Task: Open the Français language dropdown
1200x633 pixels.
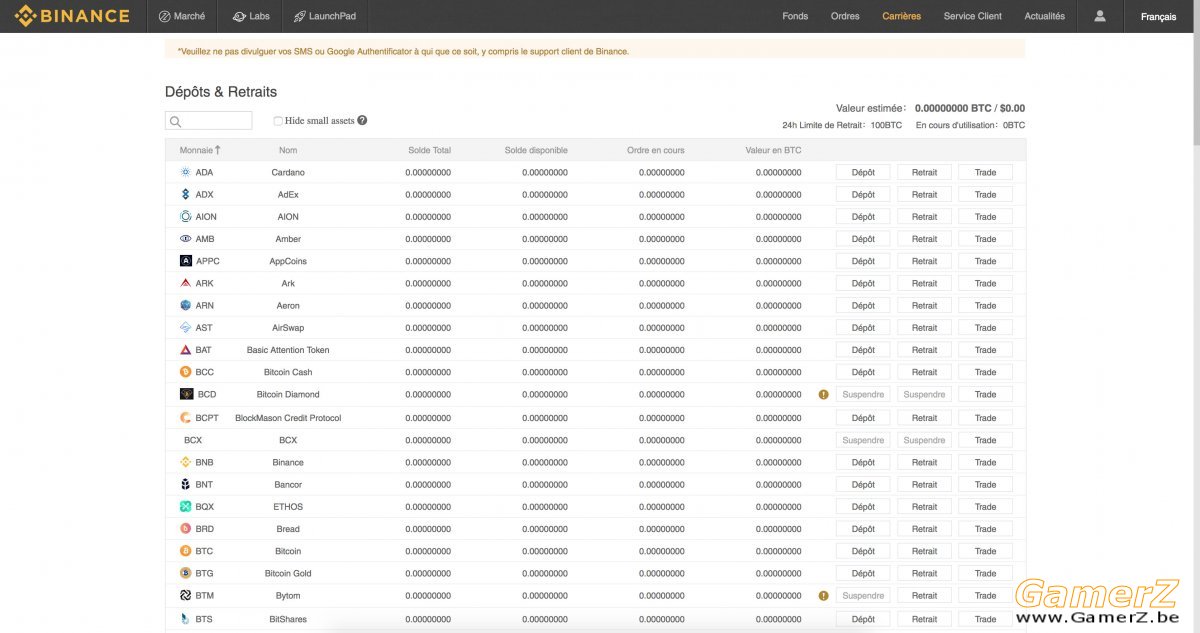Action: pyautogui.click(x=1158, y=16)
